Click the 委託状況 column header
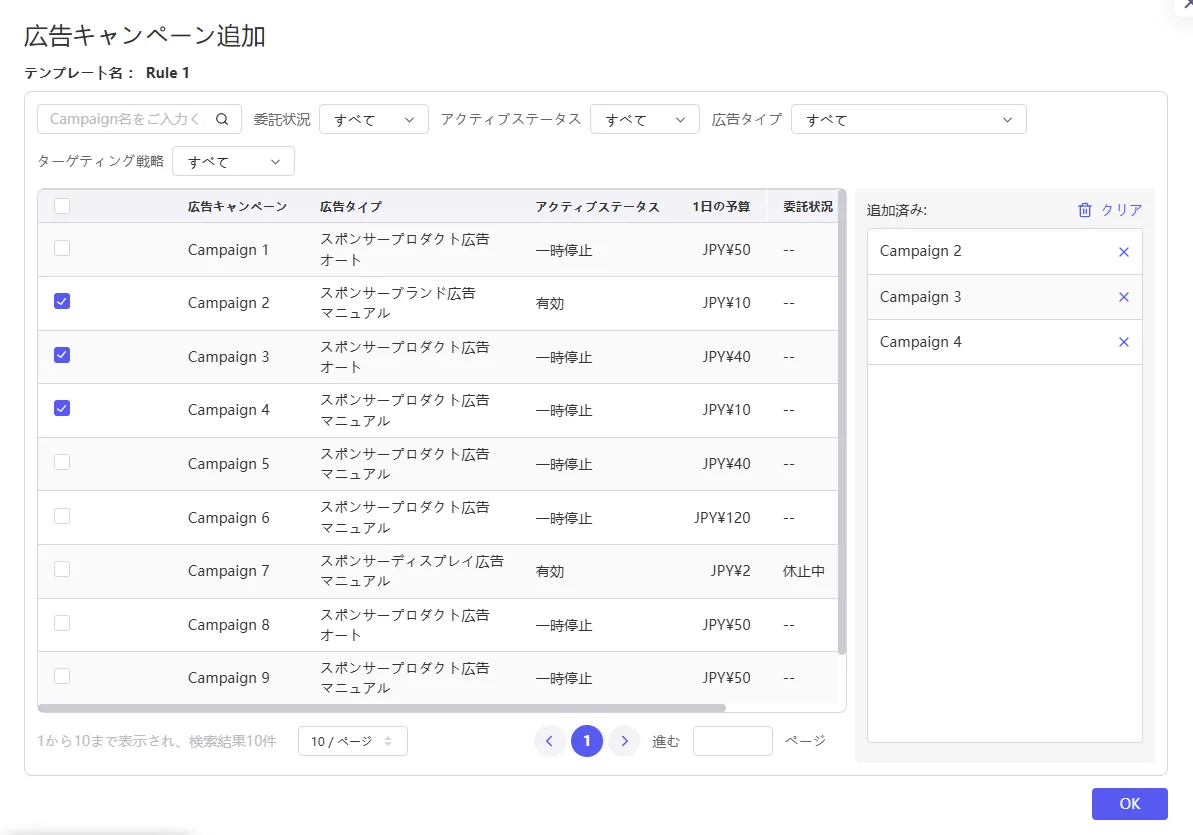Screen dimensions: 1193x835 [808, 206]
